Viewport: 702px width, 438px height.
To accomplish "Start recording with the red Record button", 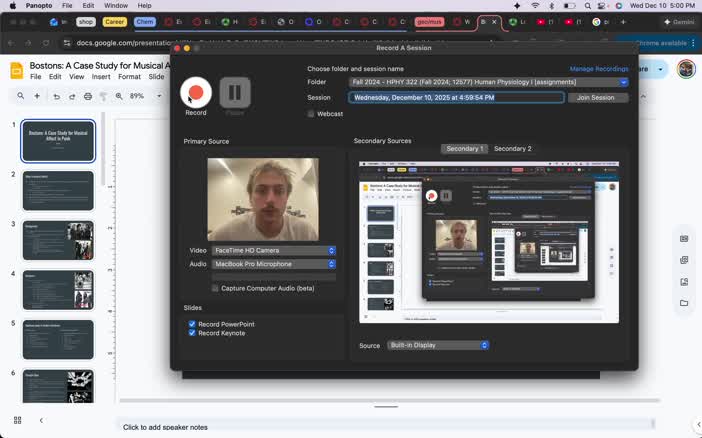I will coord(196,93).
